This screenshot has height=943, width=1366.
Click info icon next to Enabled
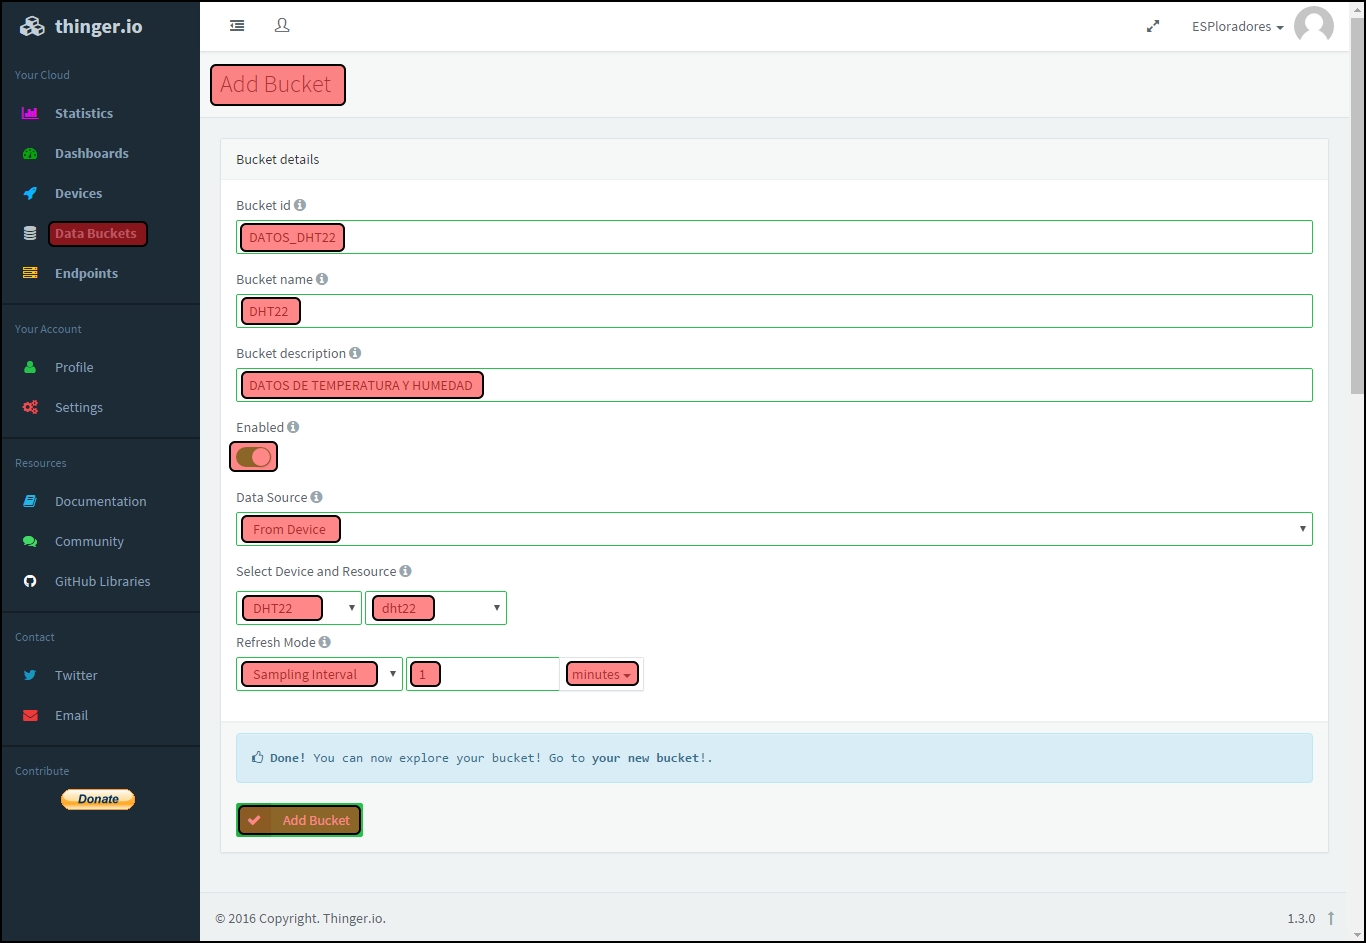tap(293, 427)
